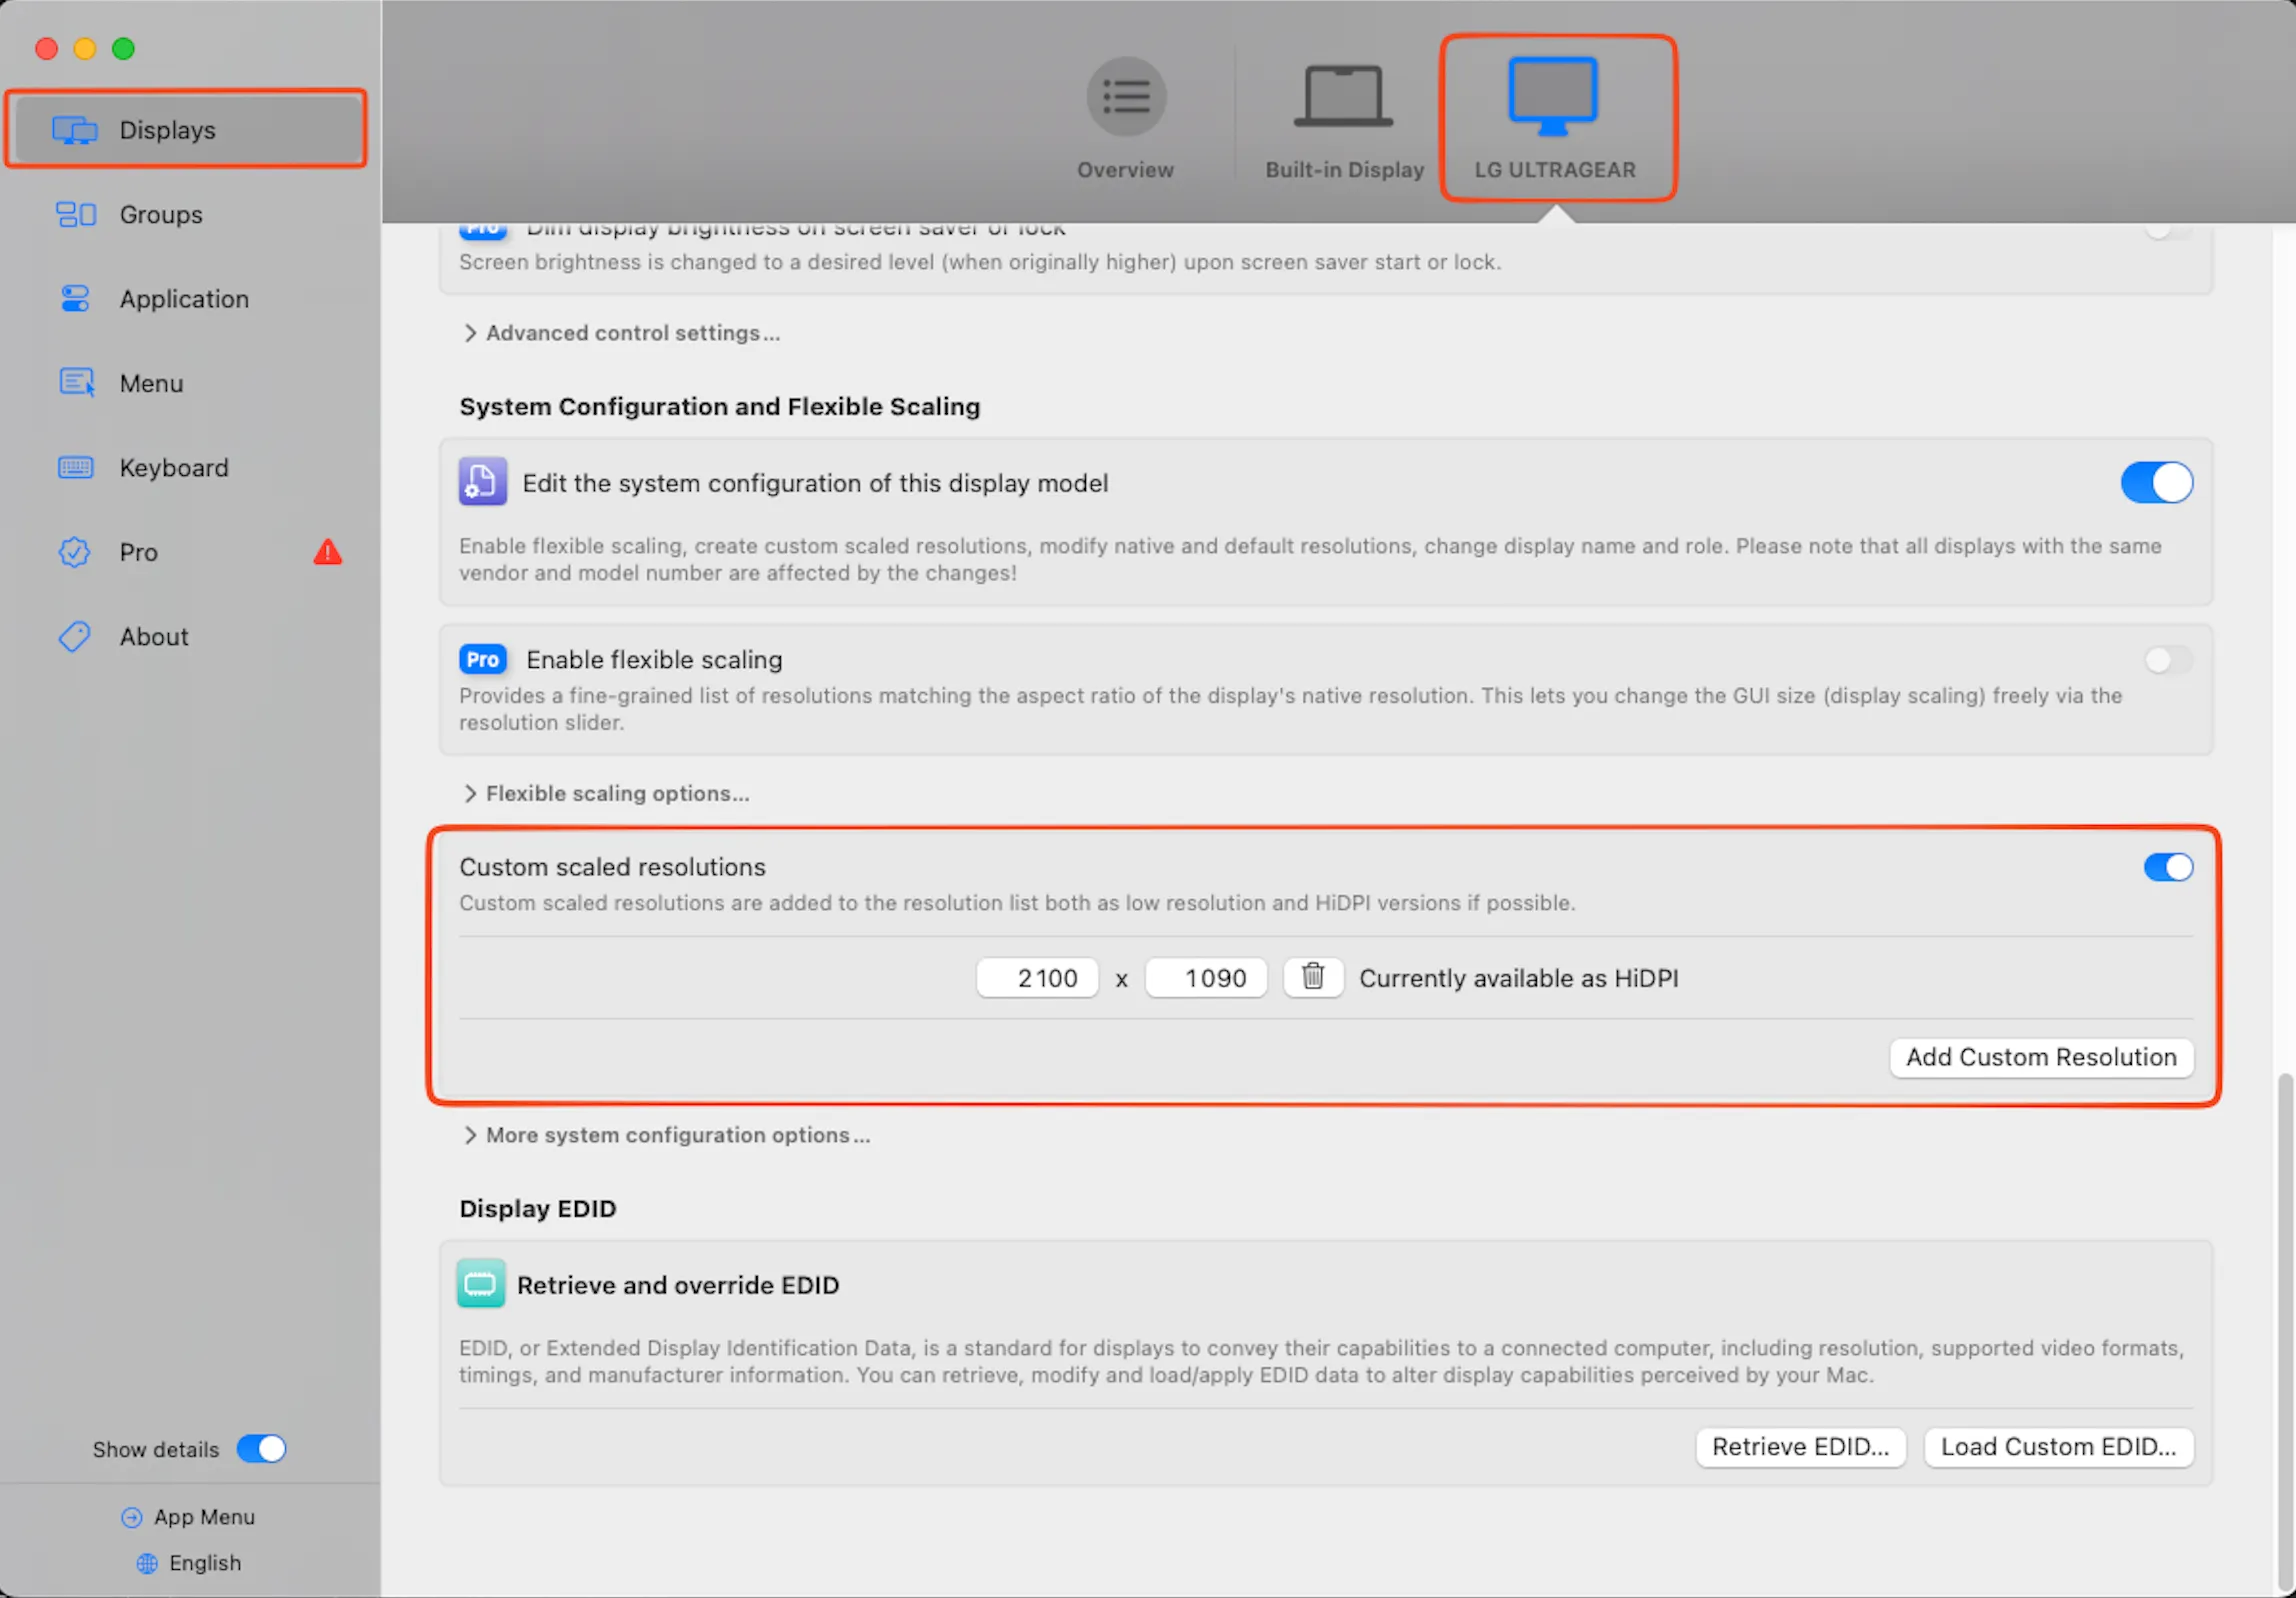Click the trash icon to delete the 2100 x 1090 resolution
Viewport: 2296px width, 1598px height.
point(1312,977)
